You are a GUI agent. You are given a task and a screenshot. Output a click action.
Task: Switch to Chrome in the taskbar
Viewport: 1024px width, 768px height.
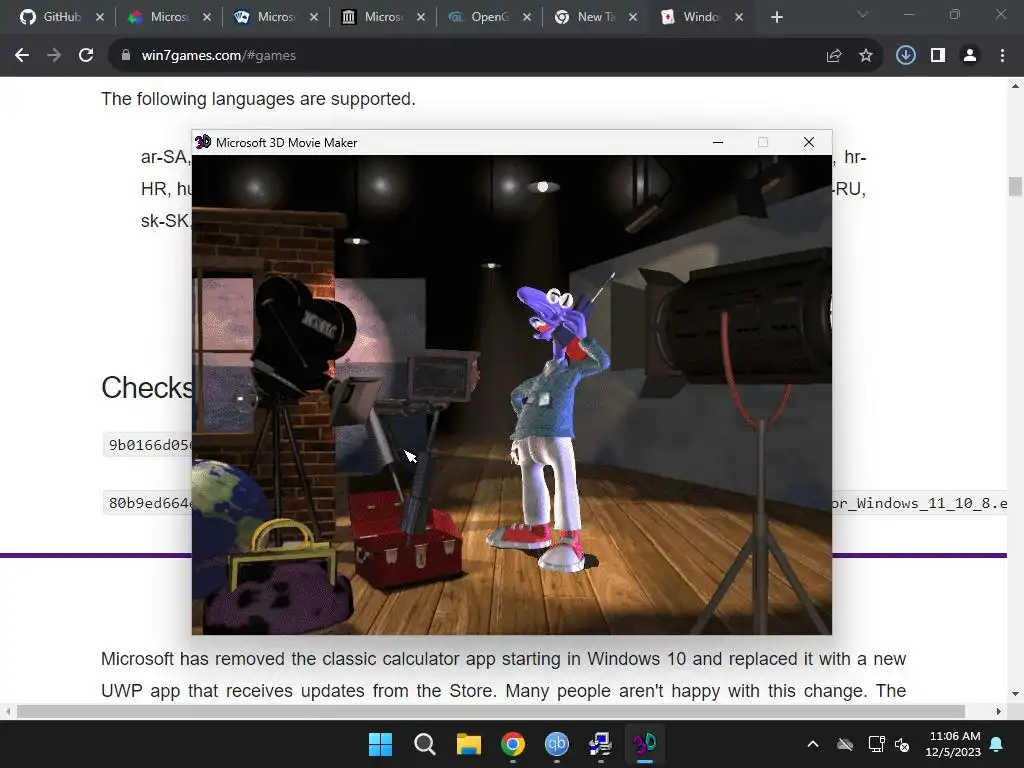pyautogui.click(x=513, y=744)
